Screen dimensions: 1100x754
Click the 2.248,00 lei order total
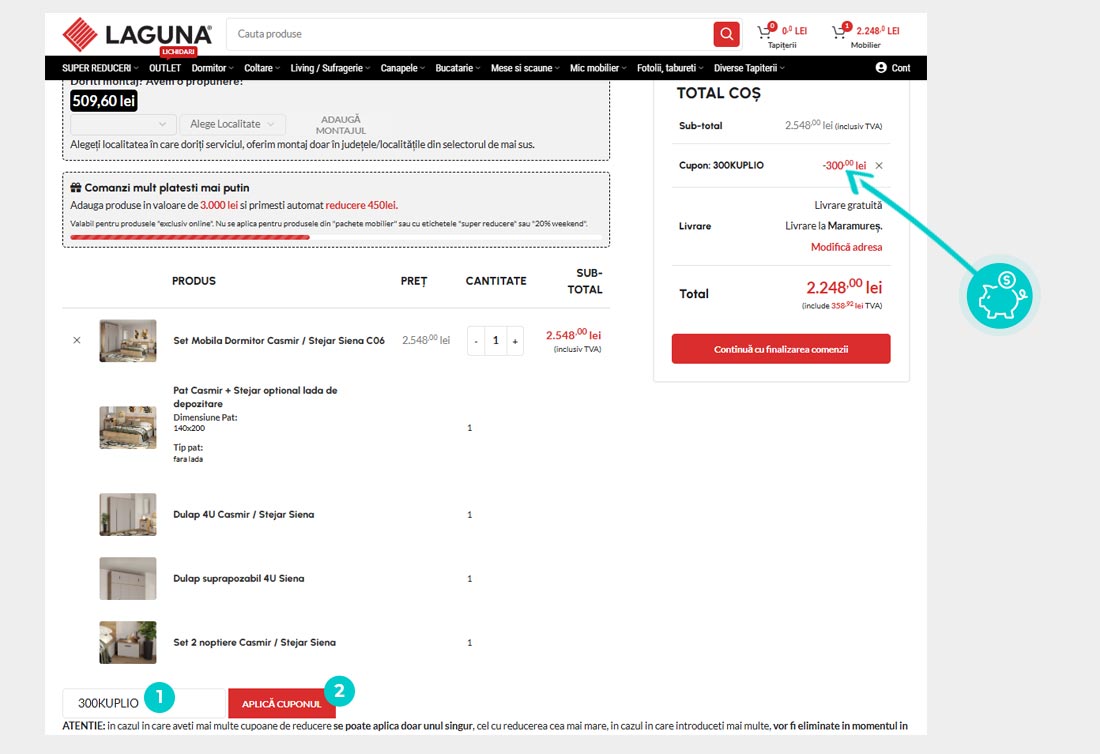point(844,287)
